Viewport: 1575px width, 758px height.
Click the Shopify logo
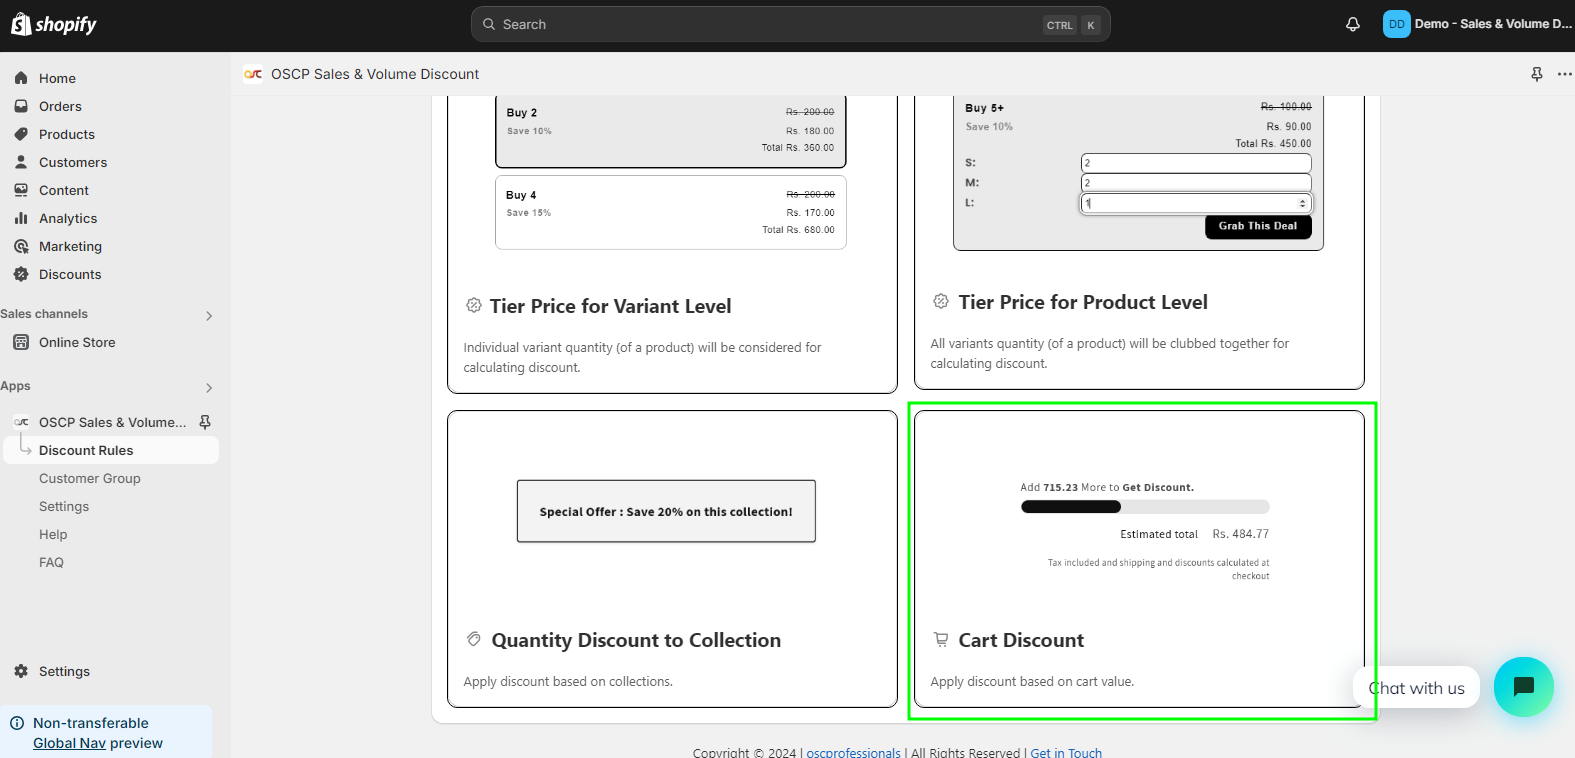54,24
